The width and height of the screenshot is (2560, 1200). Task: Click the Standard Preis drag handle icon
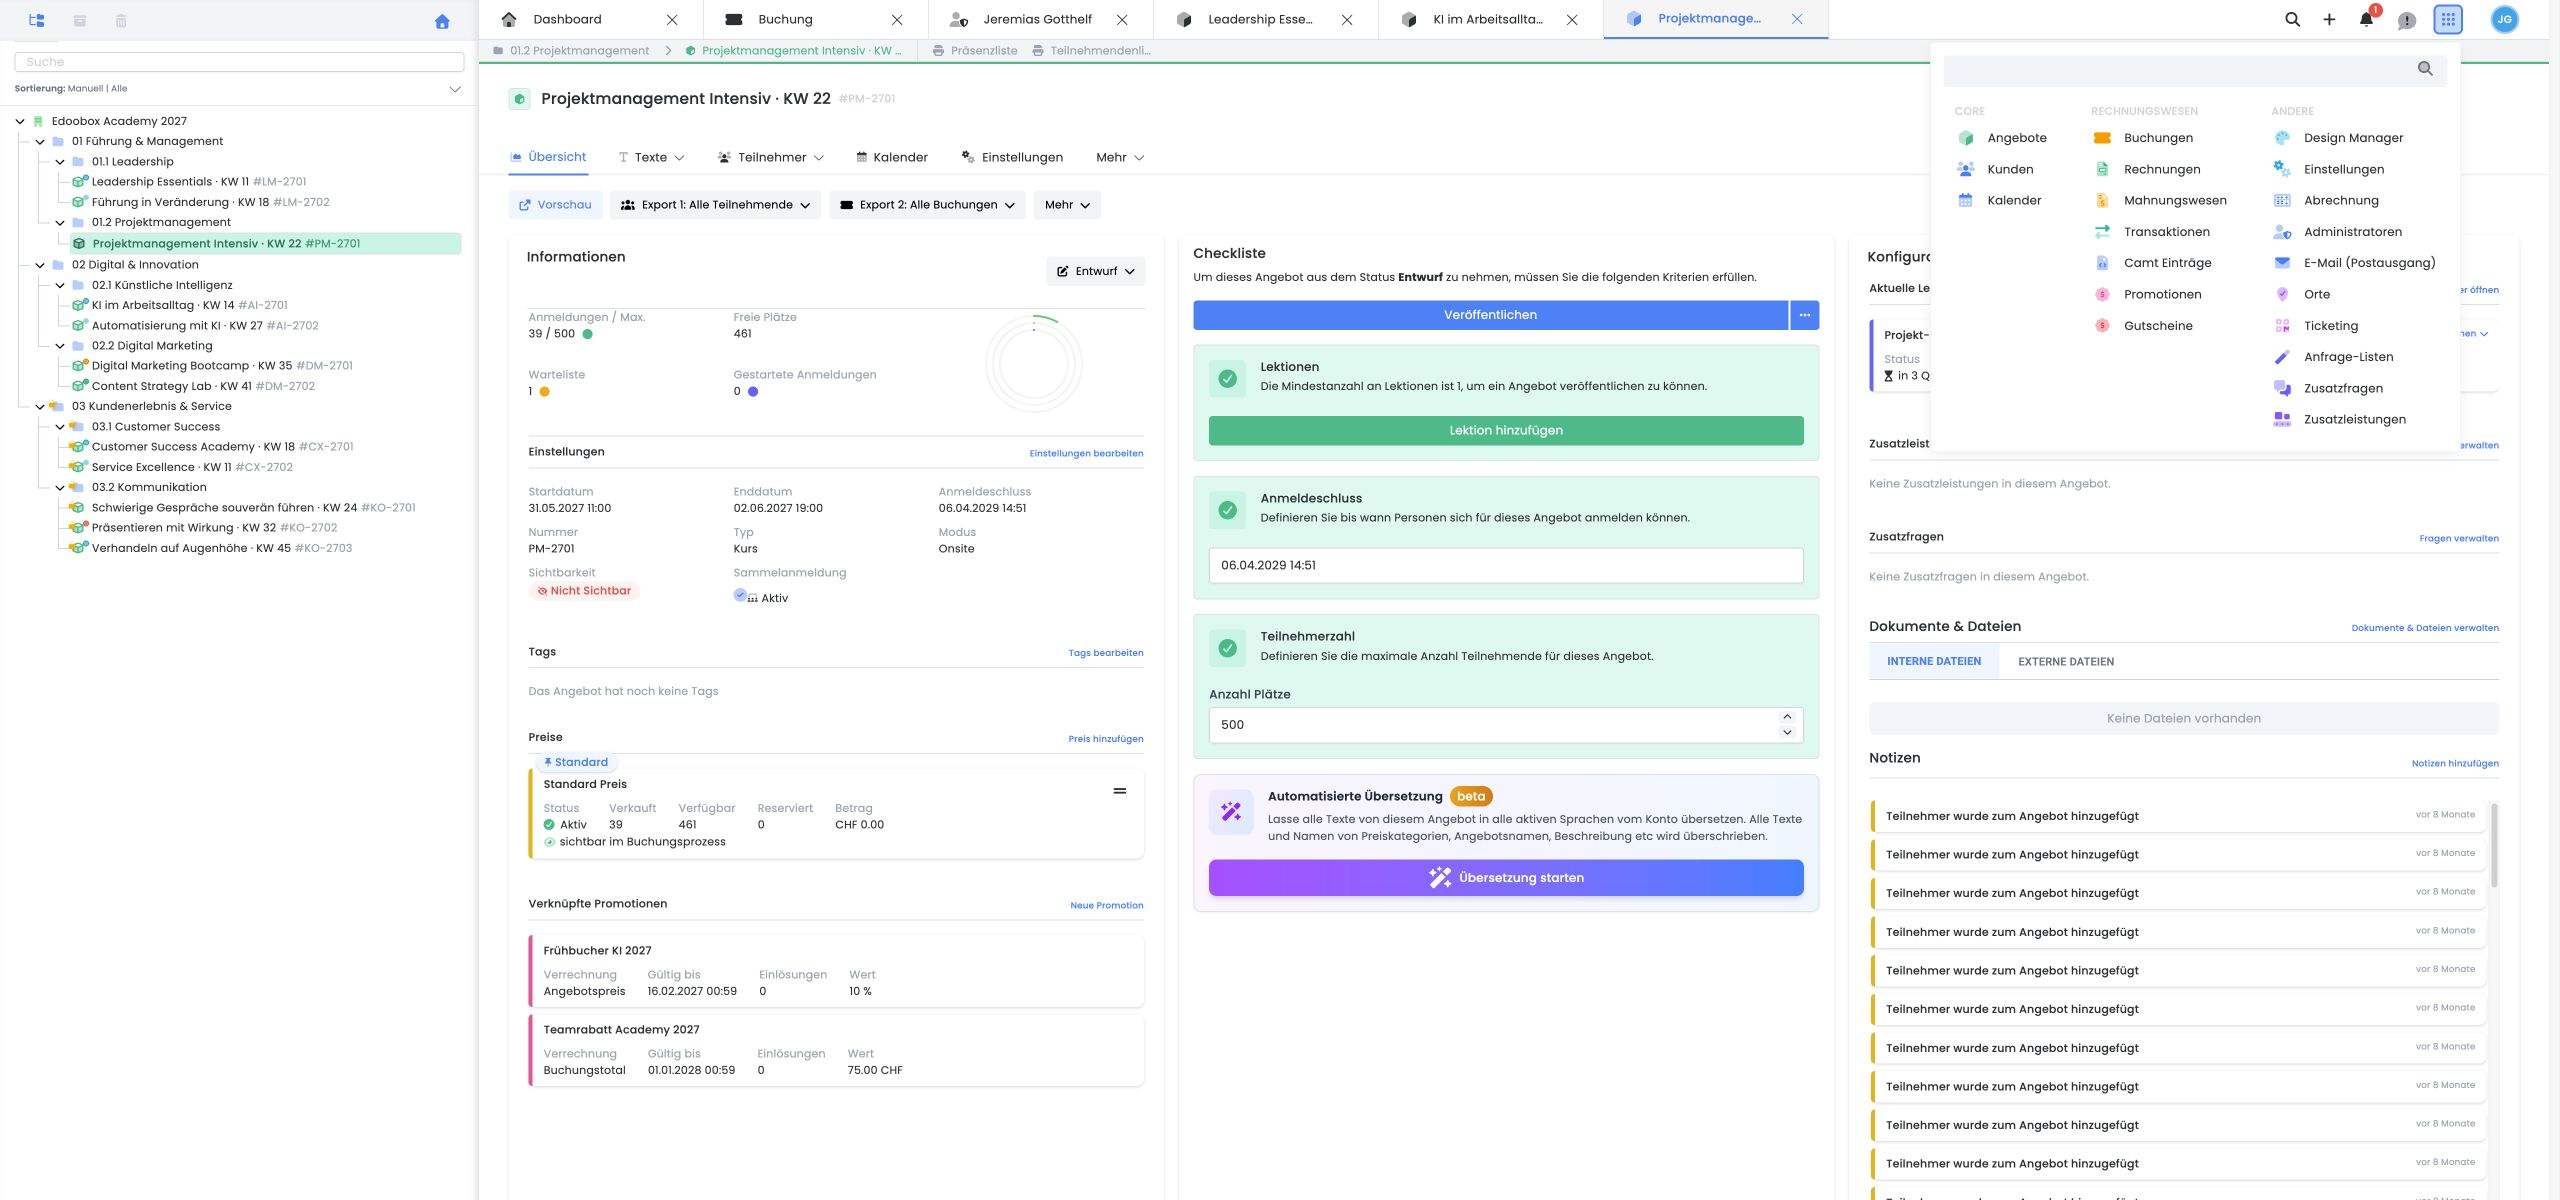[1120, 791]
